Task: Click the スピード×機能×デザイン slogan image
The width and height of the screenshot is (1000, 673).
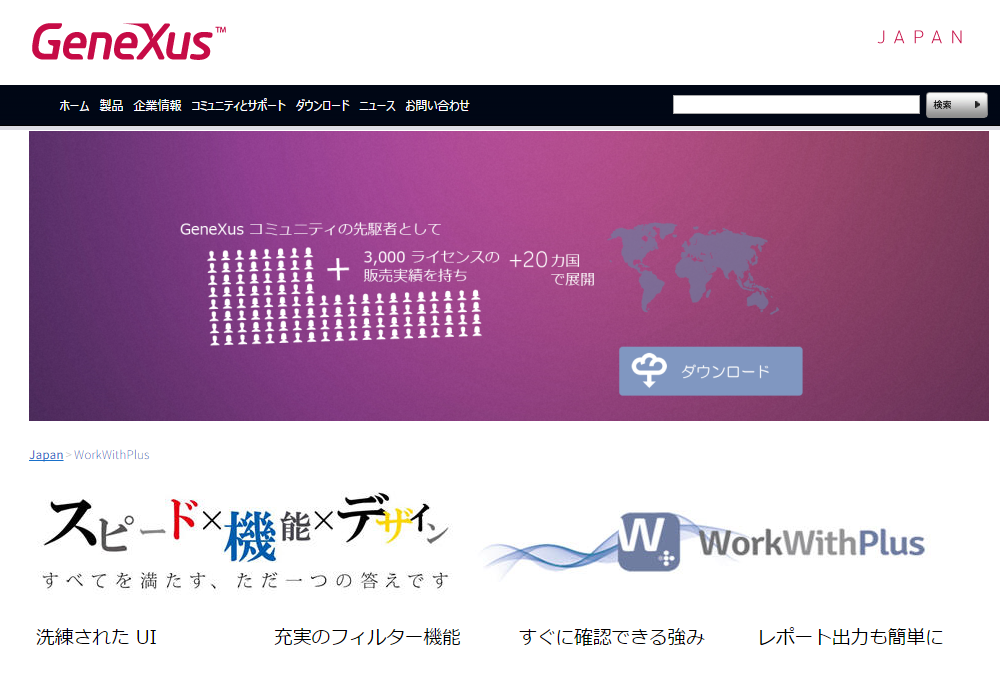Action: pyautogui.click(x=245, y=540)
